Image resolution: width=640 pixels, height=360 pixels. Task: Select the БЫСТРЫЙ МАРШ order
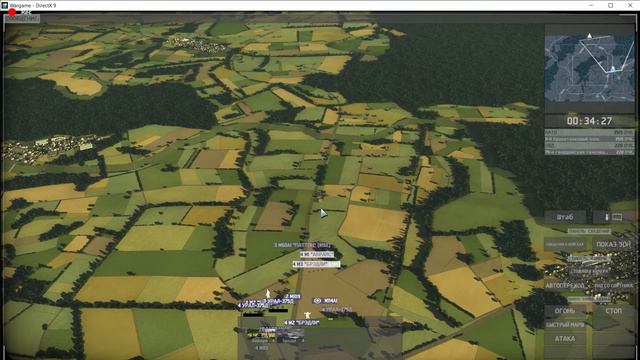point(565,325)
